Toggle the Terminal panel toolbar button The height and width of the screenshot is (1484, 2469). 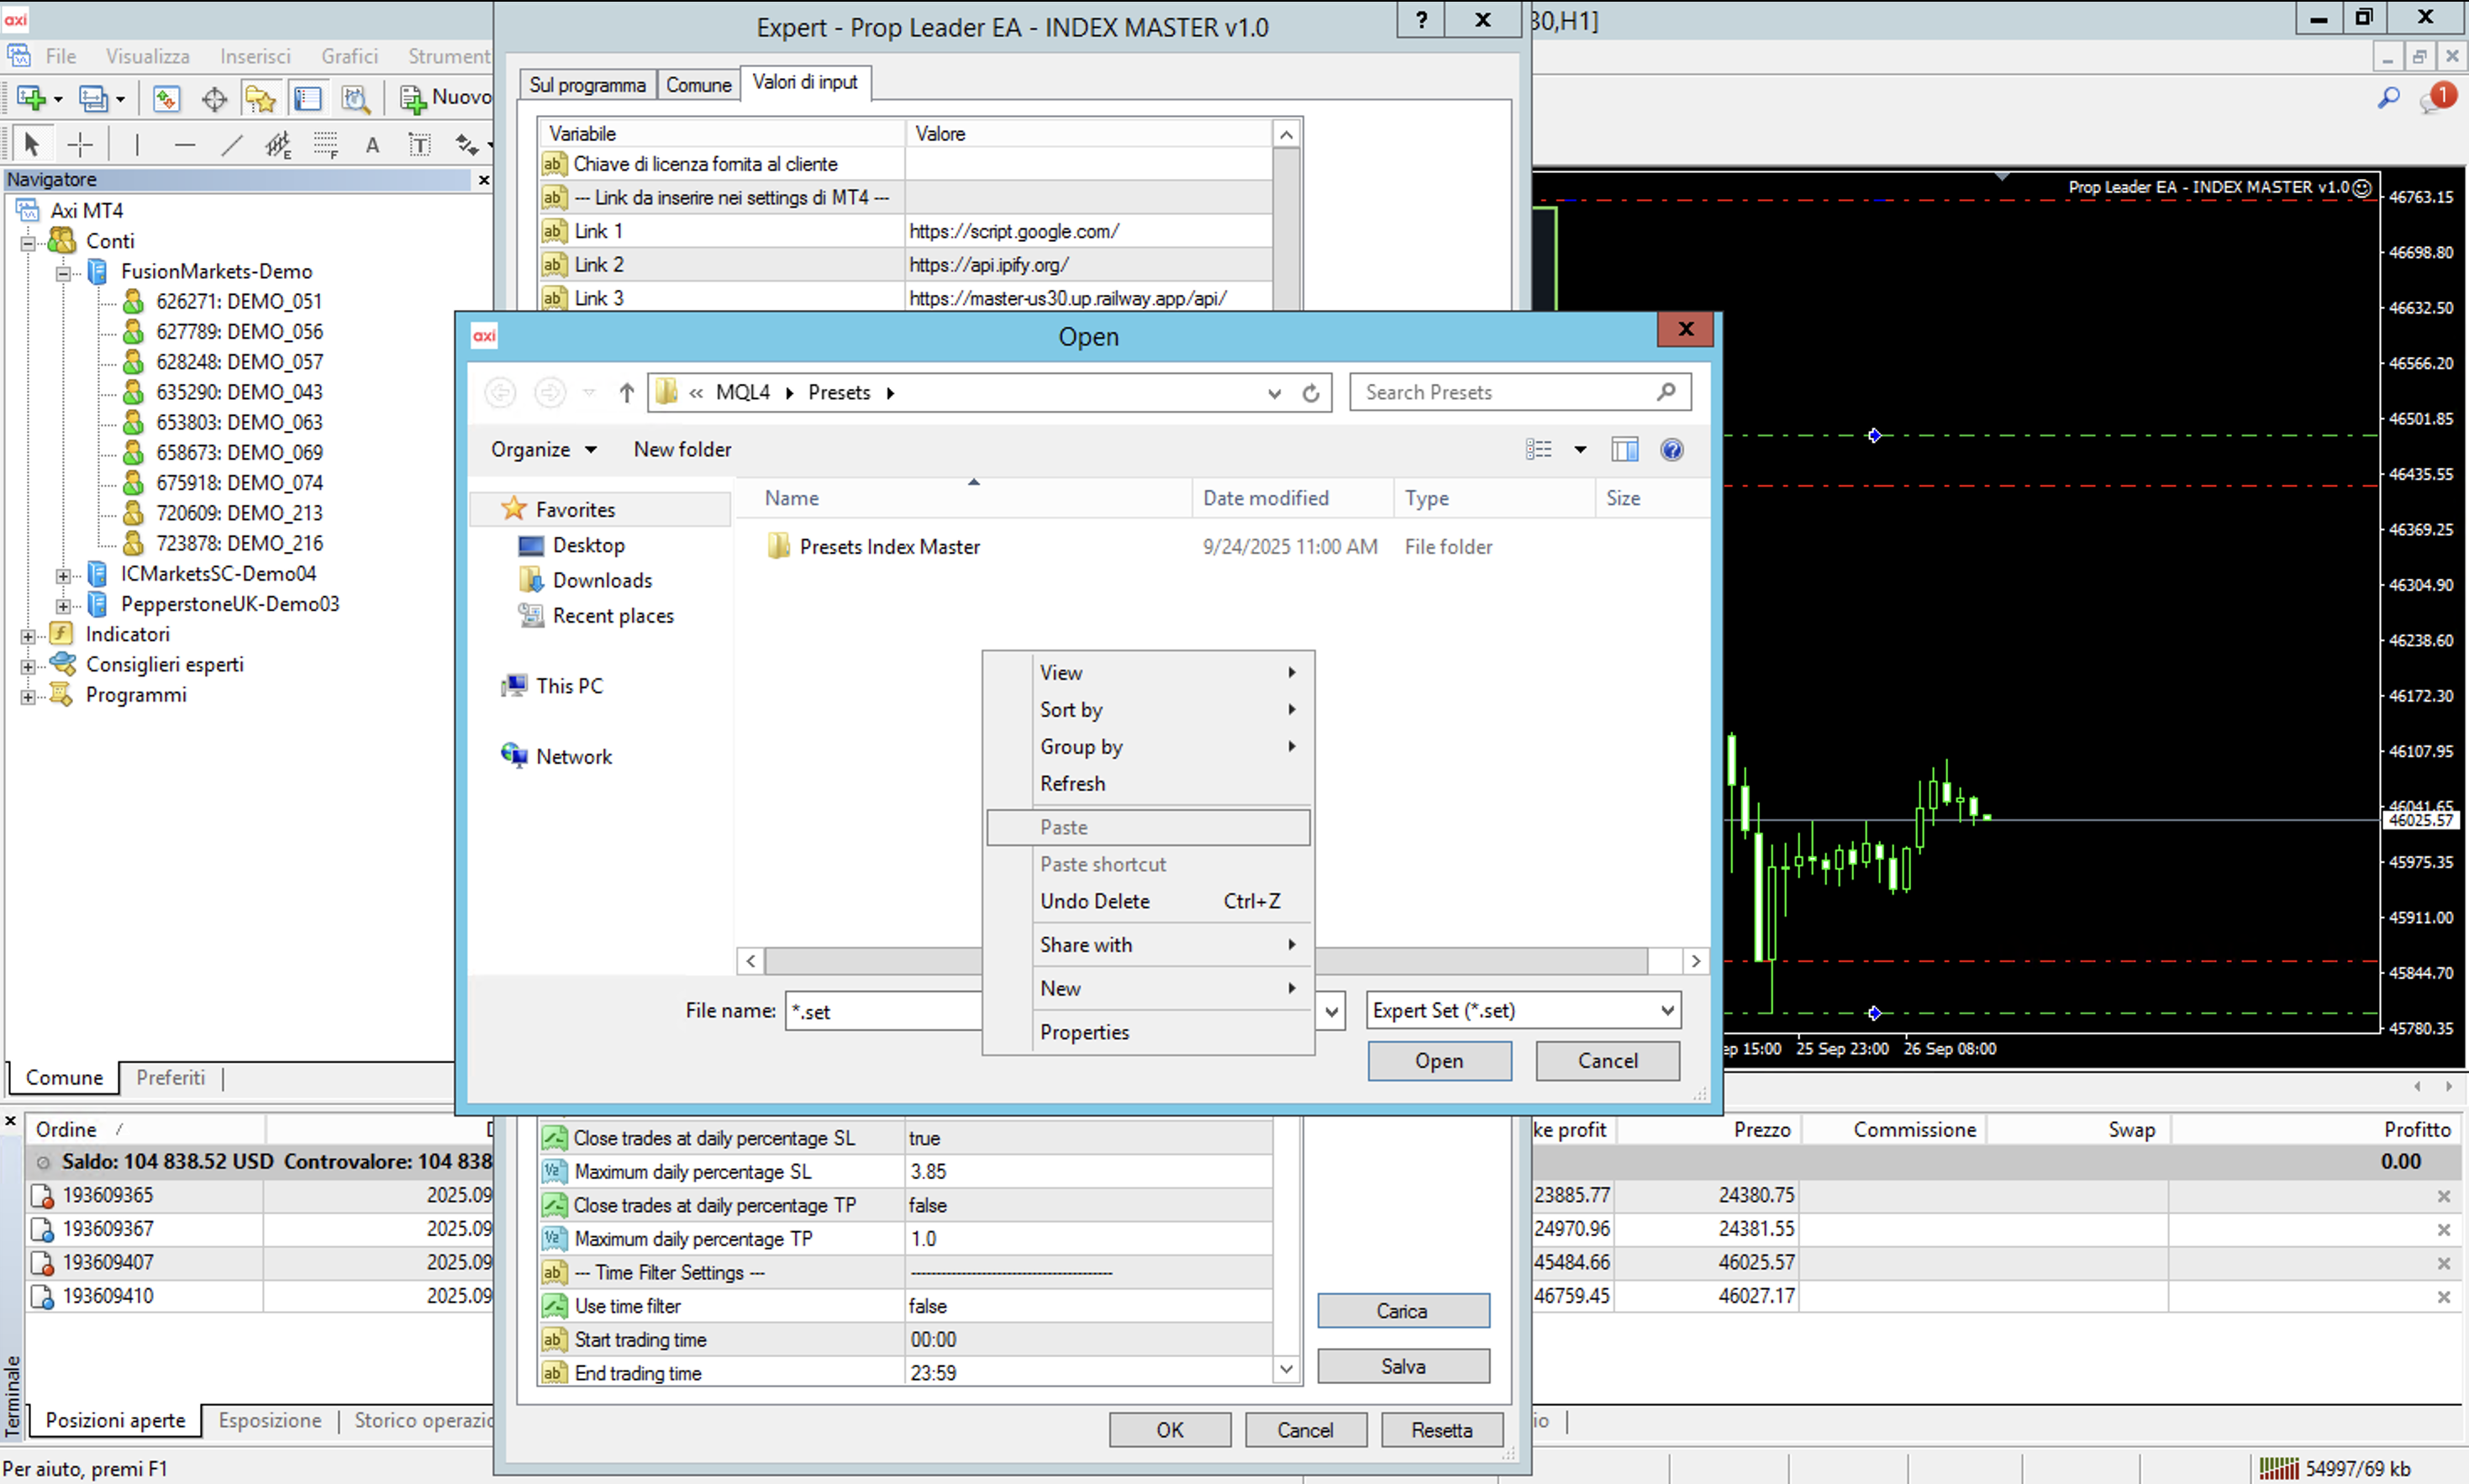pyautogui.click(x=308, y=98)
